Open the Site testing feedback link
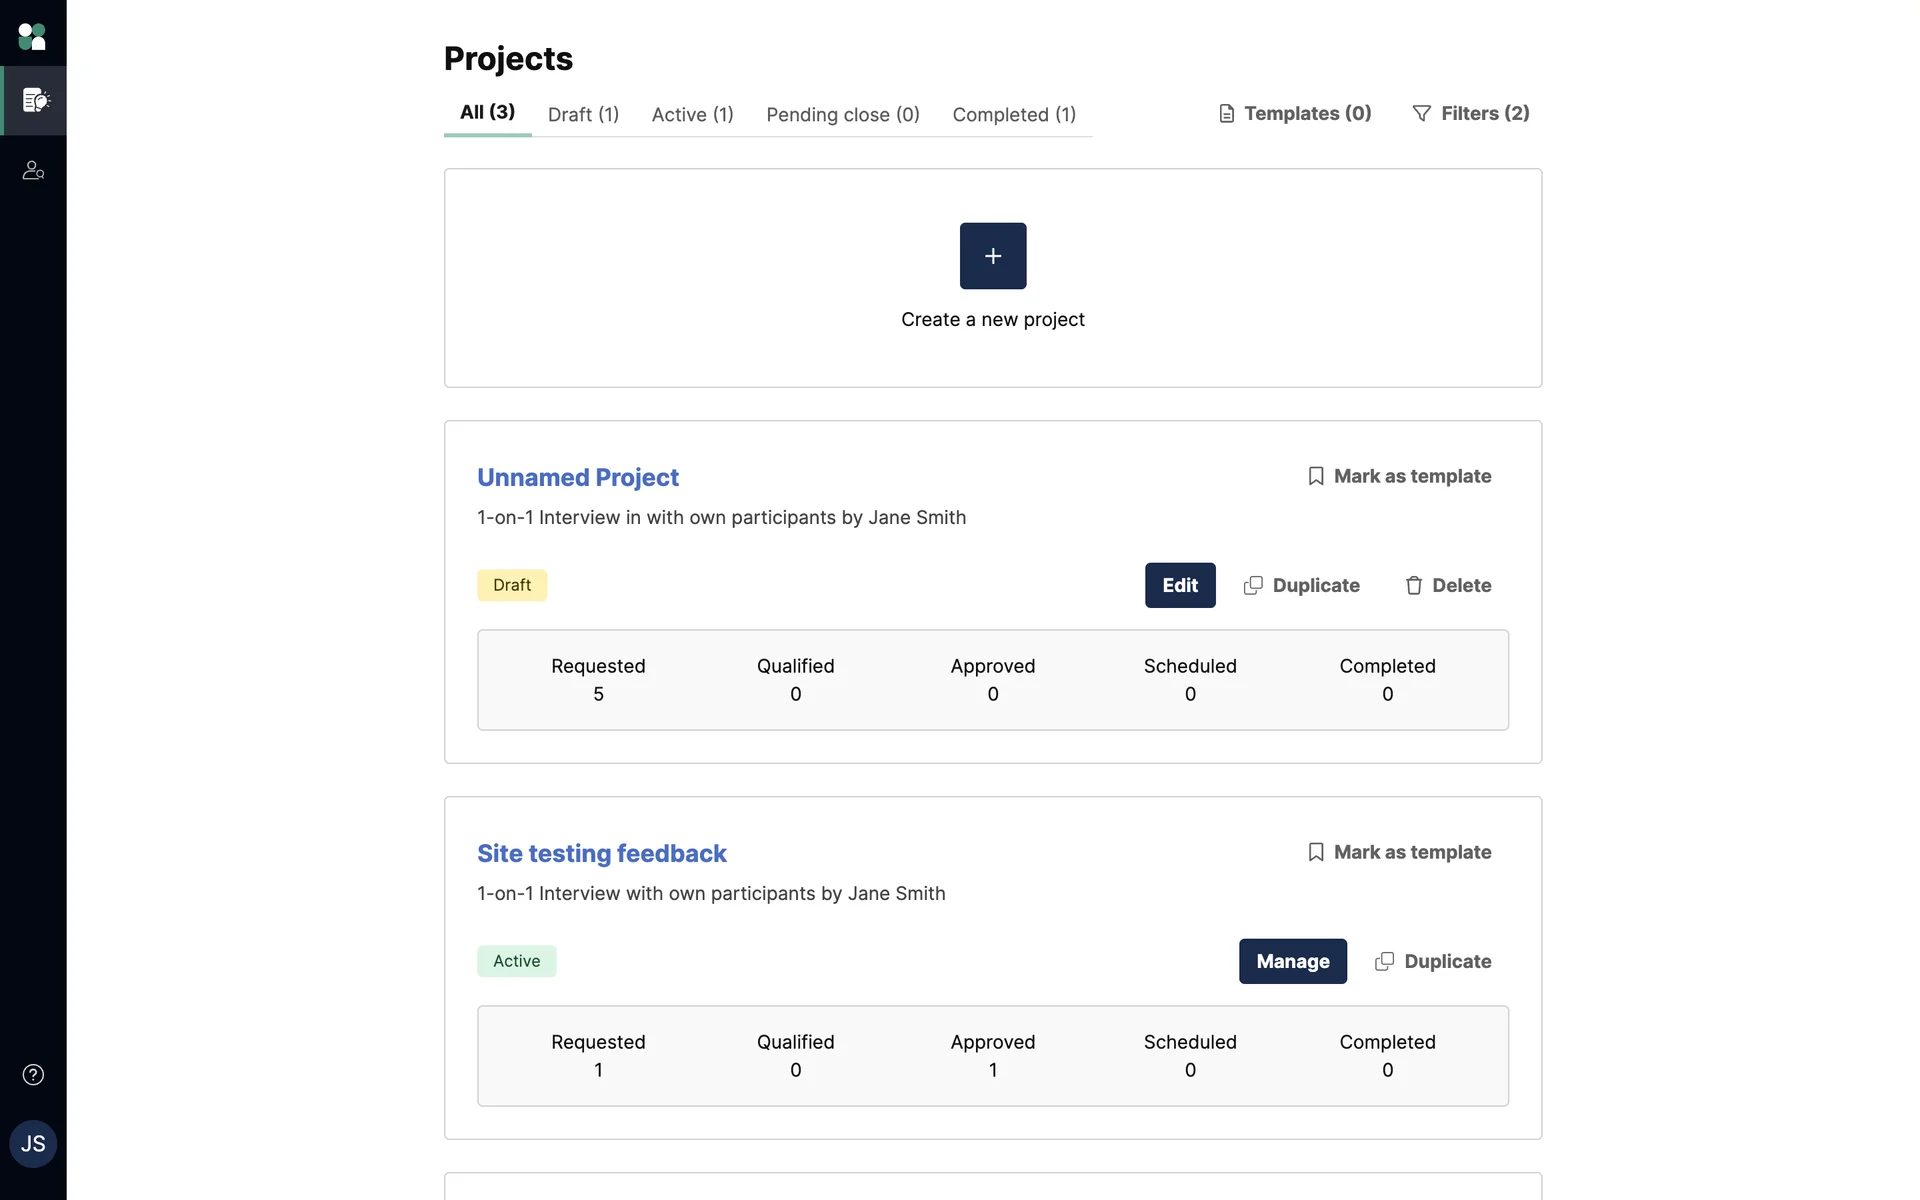Screen dimensions: 1920x1200 click(x=601, y=853)
